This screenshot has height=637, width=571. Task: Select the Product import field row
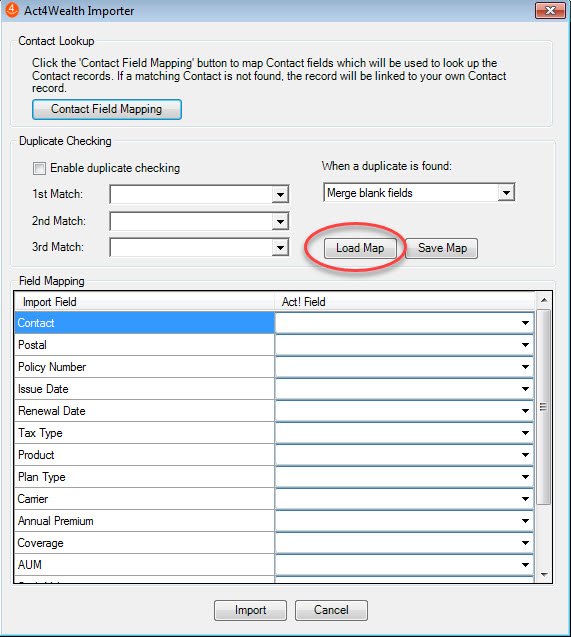145,455
